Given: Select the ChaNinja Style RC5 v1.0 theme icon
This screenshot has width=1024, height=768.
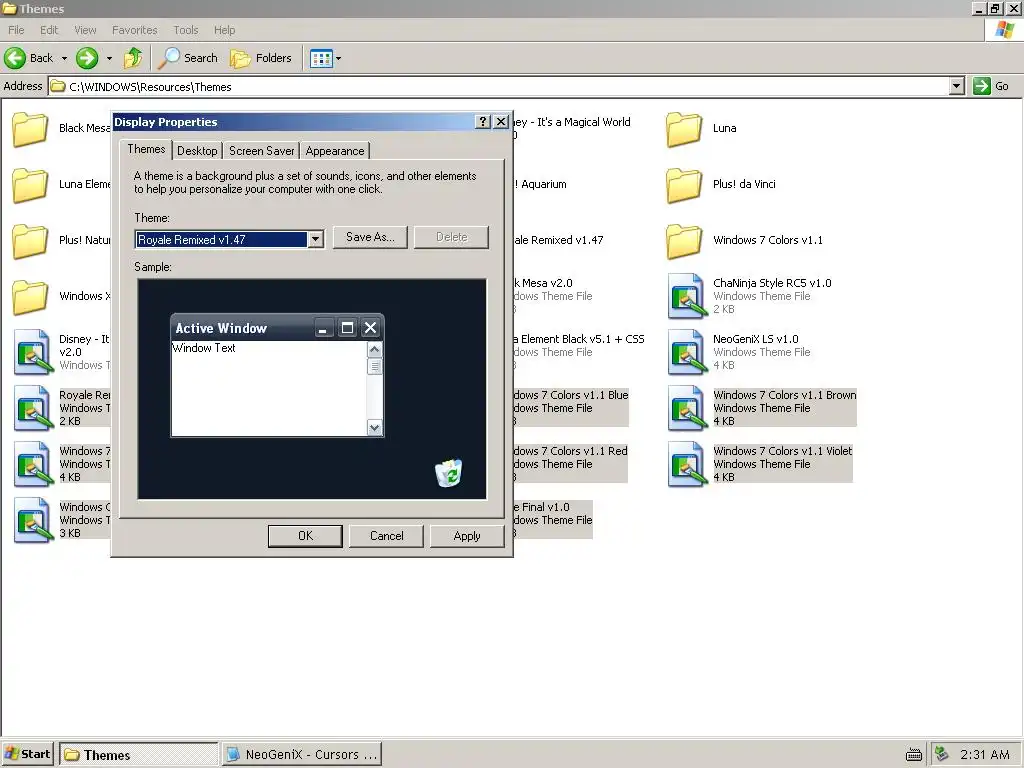Looking at the screenshot, I should (x=687, y=296).
